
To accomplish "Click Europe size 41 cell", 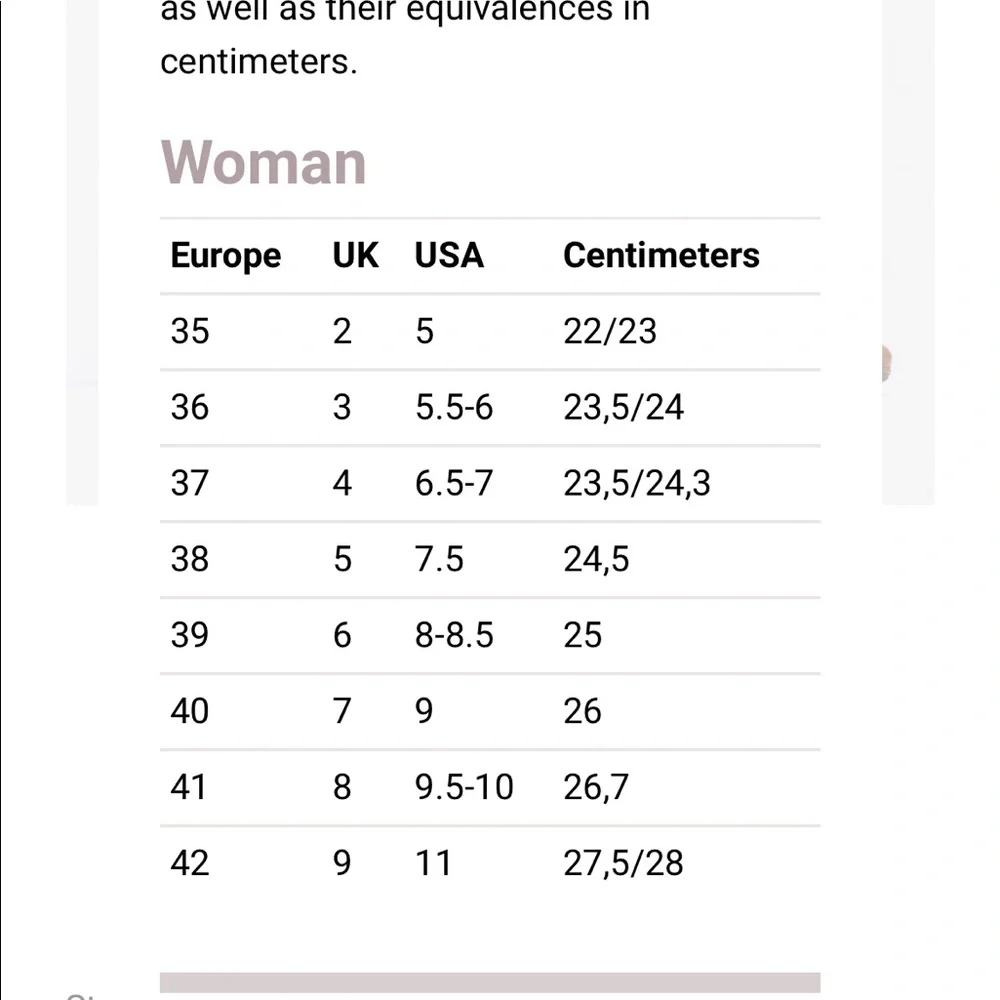I will coord(188,786).
